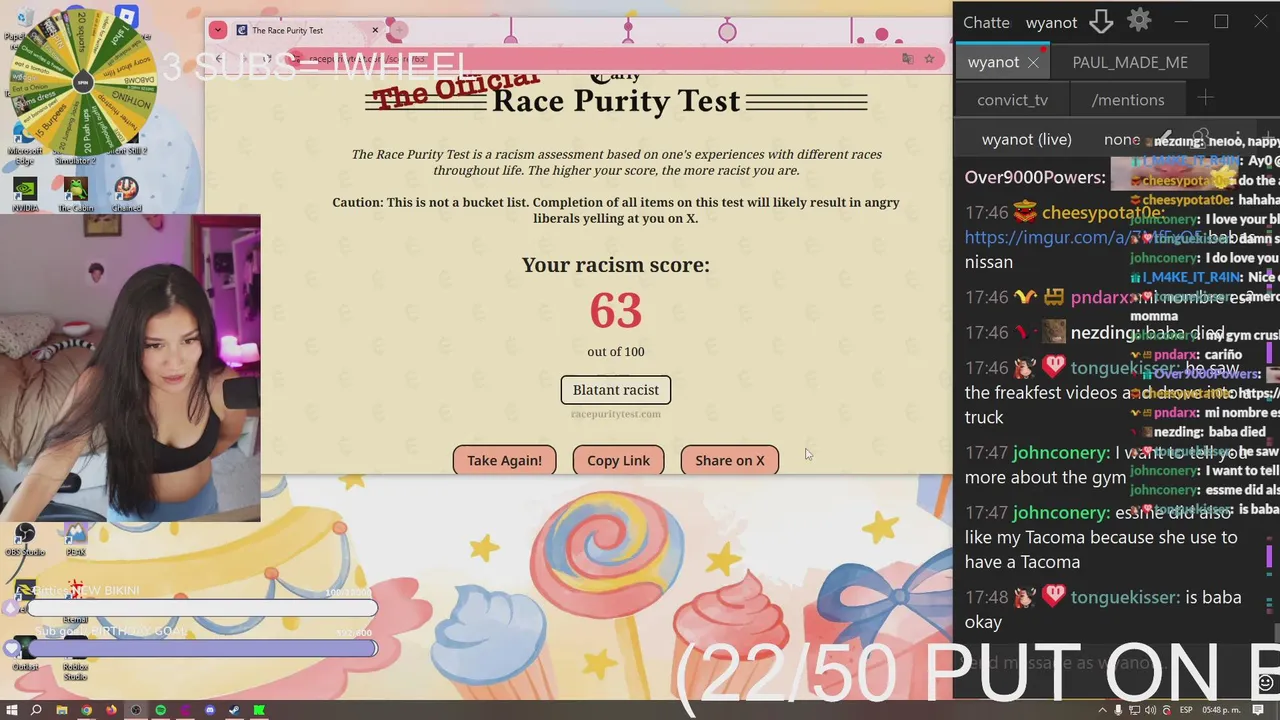Click the Copy Link button
The height and width of the screenshot is (720, 1280).
tap(618, 460)
